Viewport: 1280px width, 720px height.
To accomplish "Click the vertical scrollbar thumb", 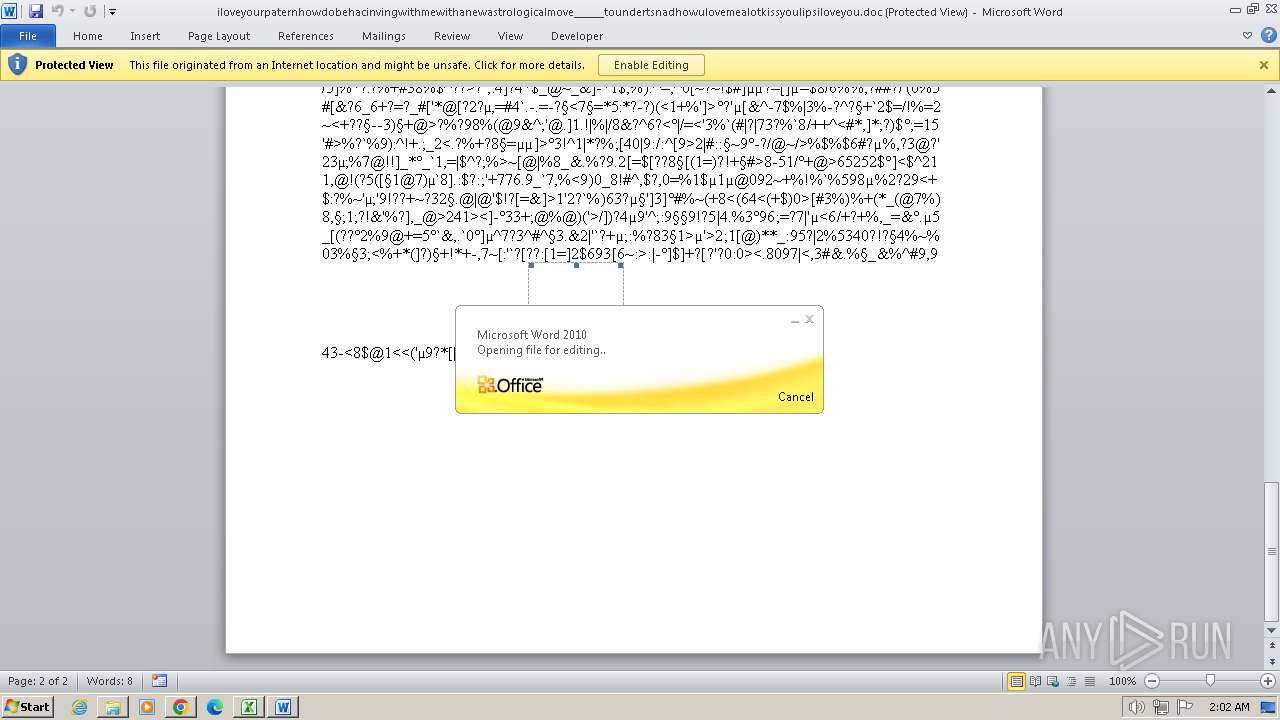I will [x=1272, y=551].
